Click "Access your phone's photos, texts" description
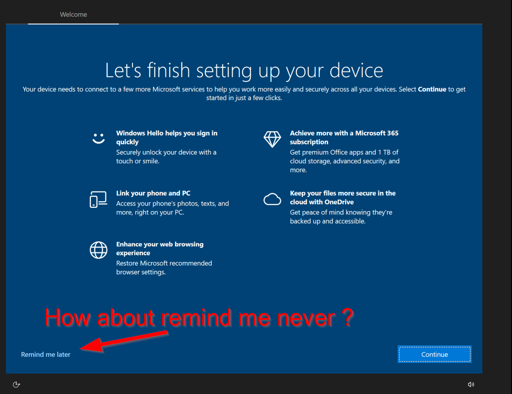512x394 pixels. (172, 208)
